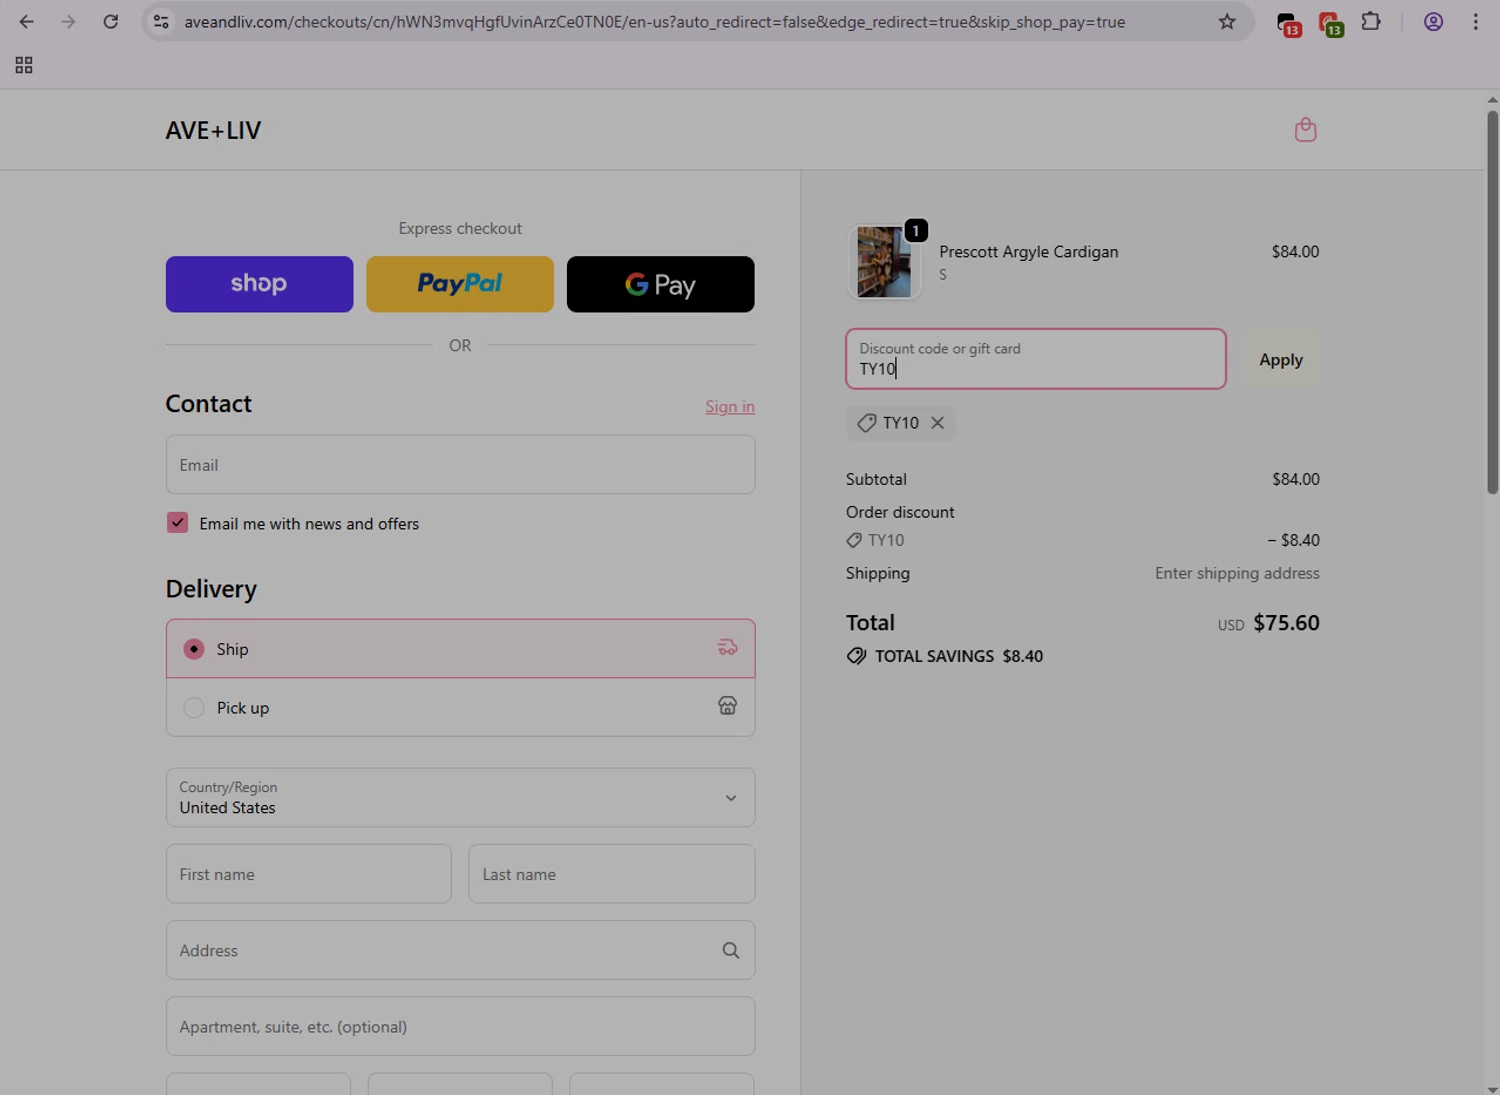The width and height of the screenshot is (1500, 1095).
Task: Click the Subtotal $84.00 value
Action: click(x=1295, y=479)
